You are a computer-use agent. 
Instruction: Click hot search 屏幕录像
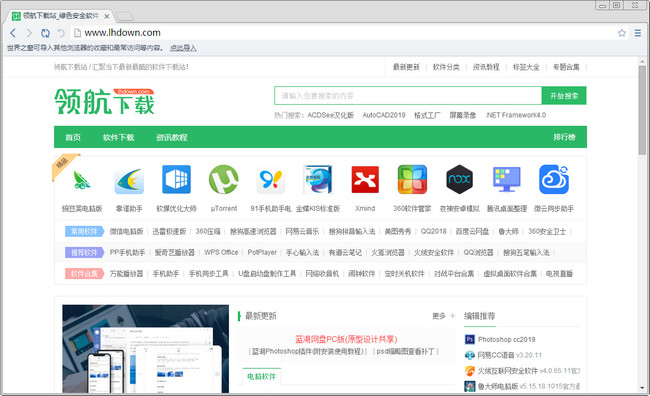tap(463, 115)
